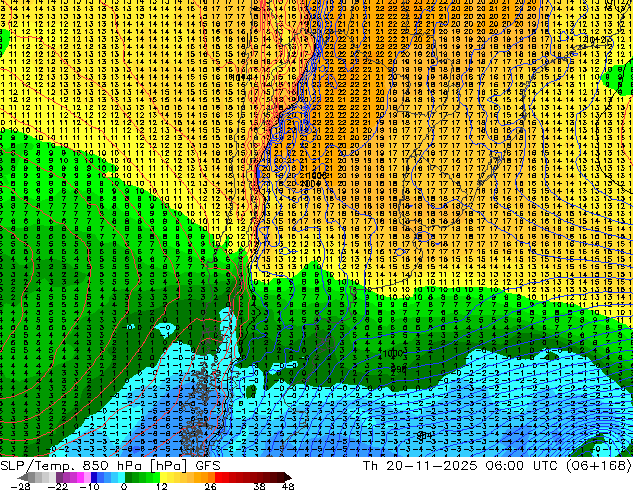Image resolution: width=634 pixels, height=490 pixels.
Task: Click the '1000' isobar label on map
Action: pos(393,354)
